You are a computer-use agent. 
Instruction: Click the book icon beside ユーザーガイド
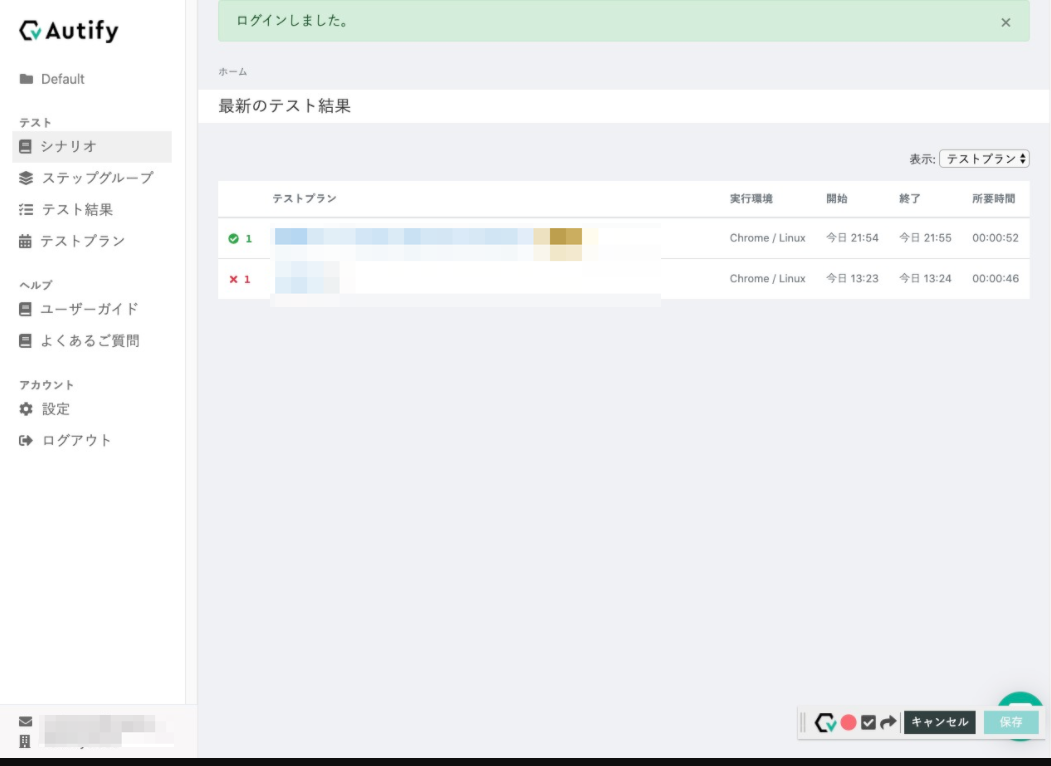[x=25, y=309]
